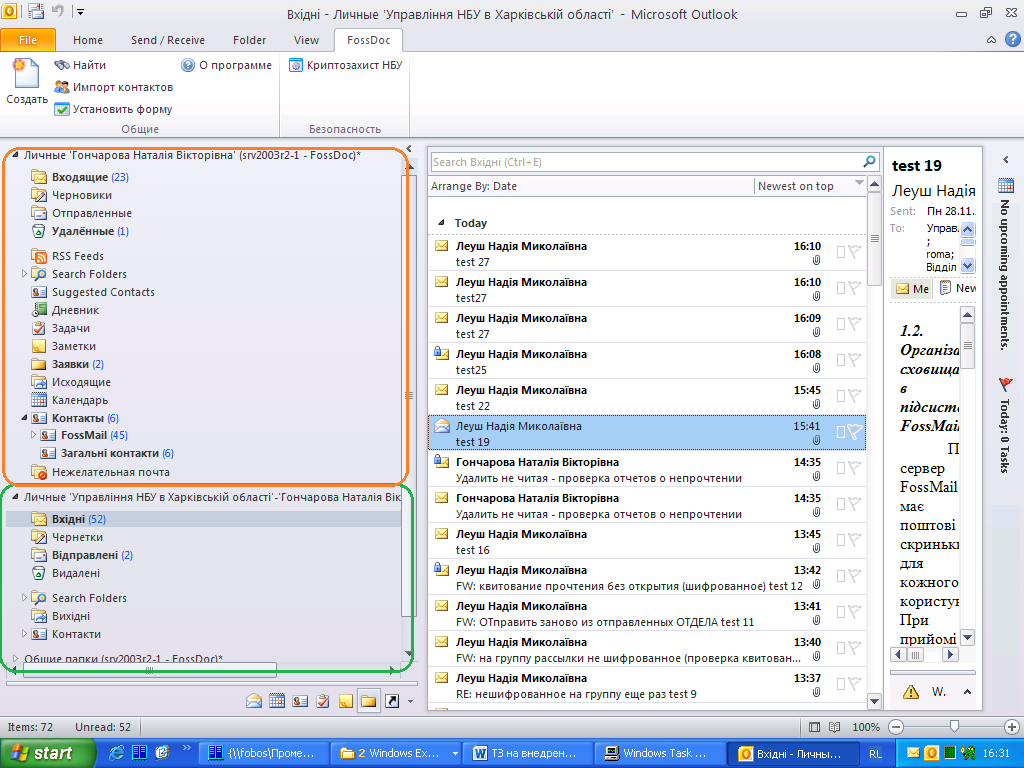Viewport: 1024px width, 768px height.
Task: Switch to Windows Task Manager taskbar button
Action: tap(658, 753)
